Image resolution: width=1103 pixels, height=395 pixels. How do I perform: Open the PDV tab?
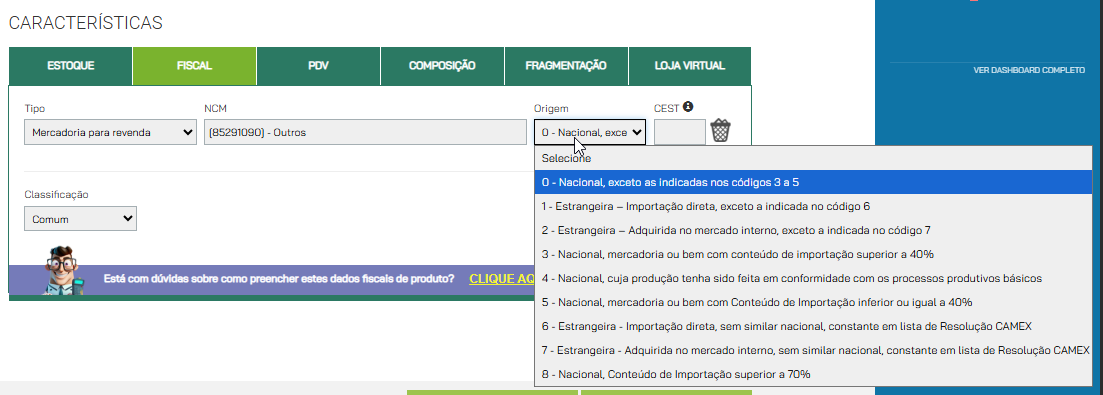(319, 66)
